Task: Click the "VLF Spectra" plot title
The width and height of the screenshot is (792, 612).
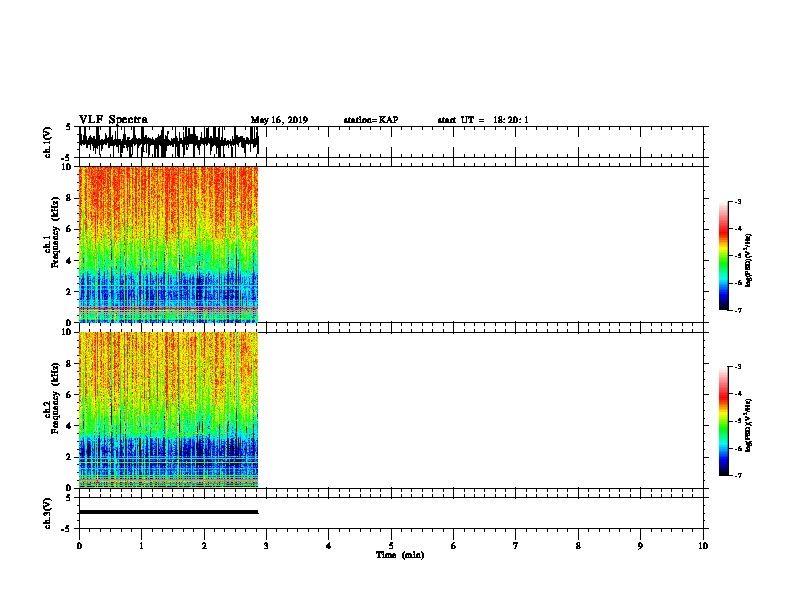Action: [x=113, y=120]
